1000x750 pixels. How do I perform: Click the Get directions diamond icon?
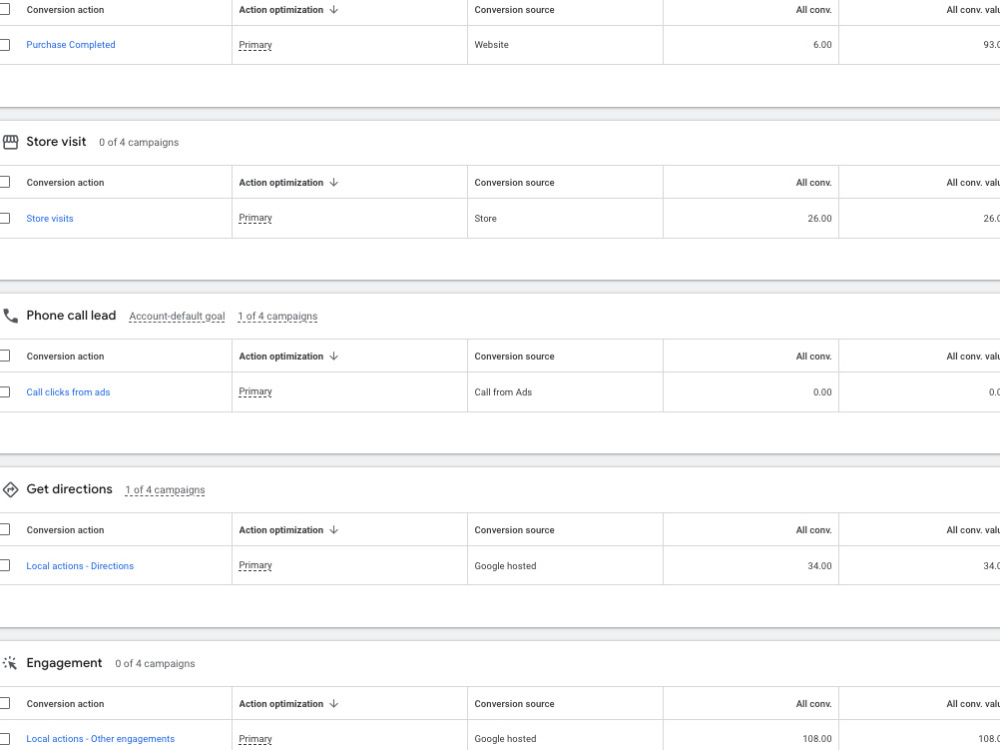tap(10, 490)
